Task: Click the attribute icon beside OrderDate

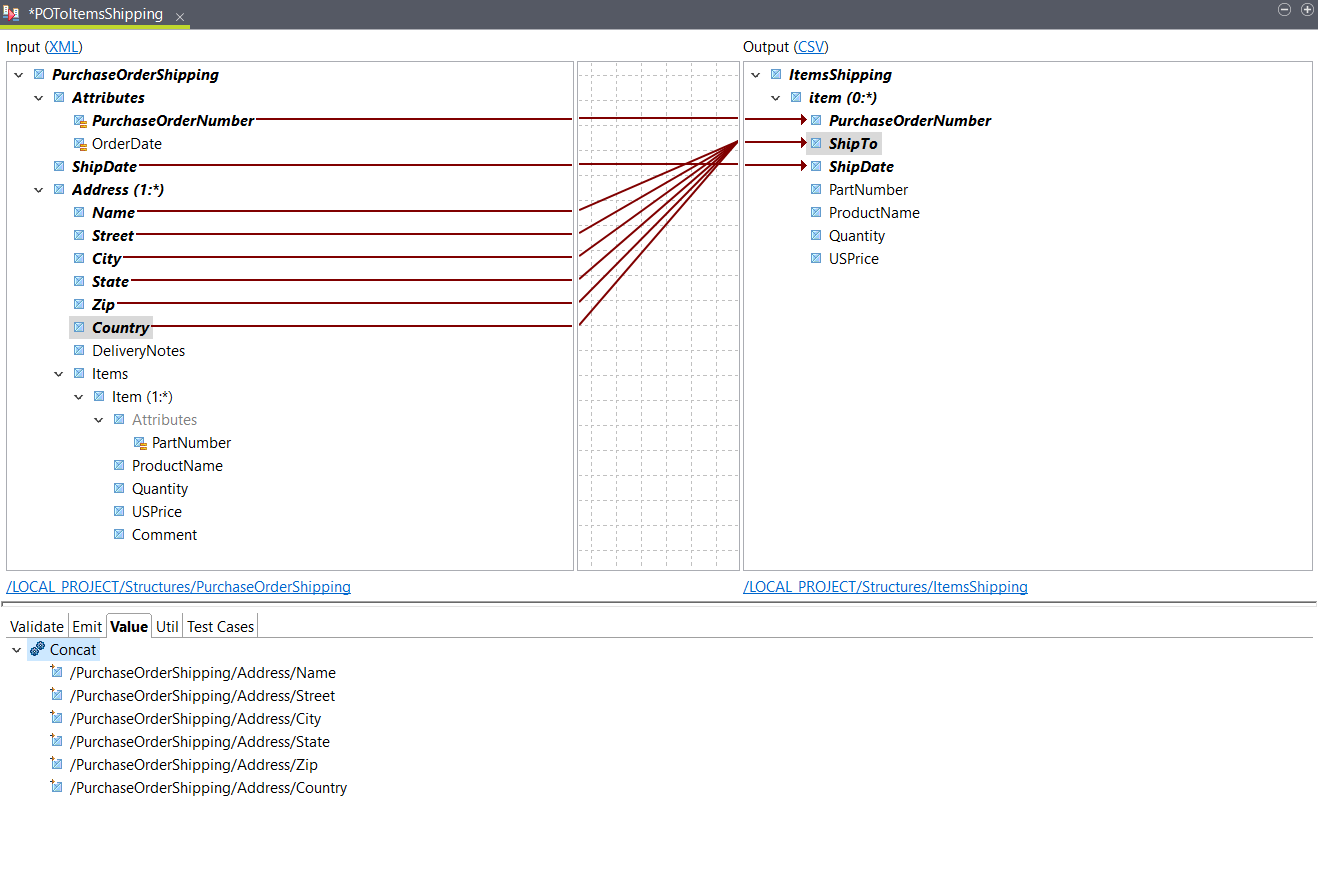Action: (x=80, y=143)
